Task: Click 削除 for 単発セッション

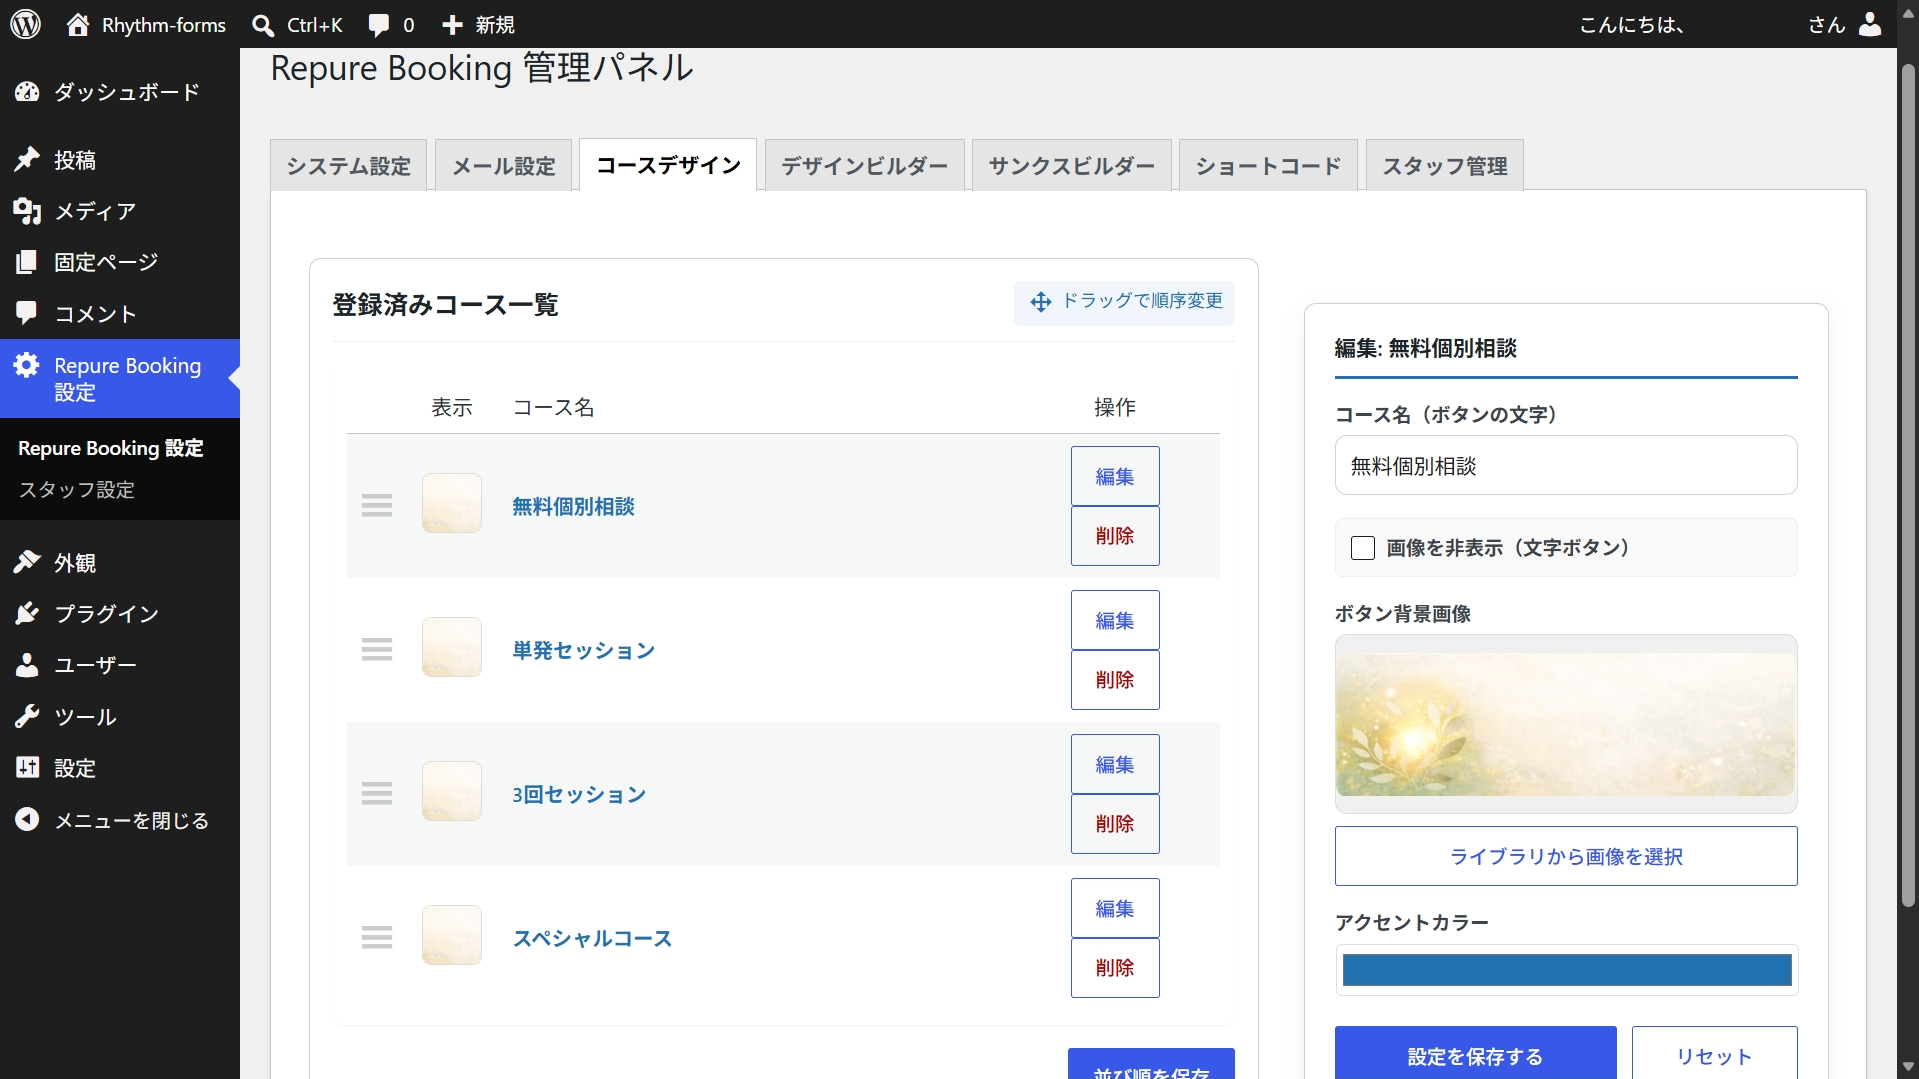Action: tap(1115, 680)
